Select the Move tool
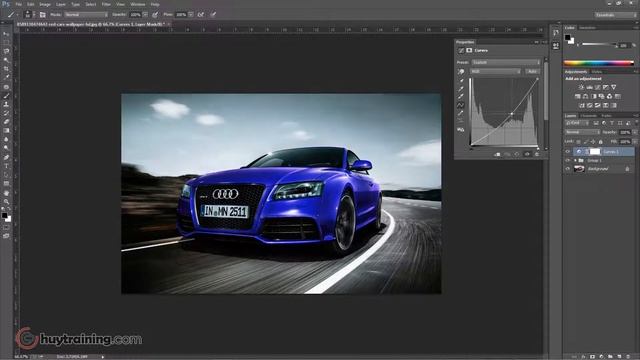Screen dimensions: 640x360 6,34
